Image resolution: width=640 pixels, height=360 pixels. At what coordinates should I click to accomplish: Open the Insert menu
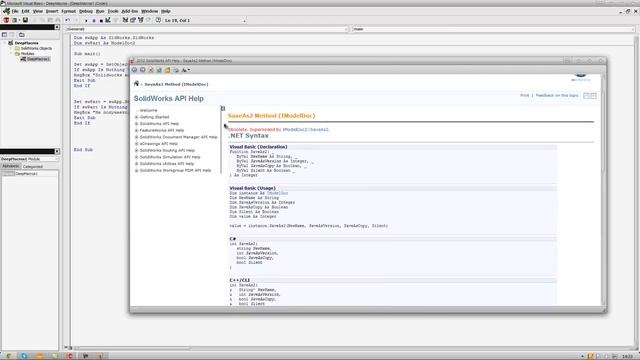[52, 11]
